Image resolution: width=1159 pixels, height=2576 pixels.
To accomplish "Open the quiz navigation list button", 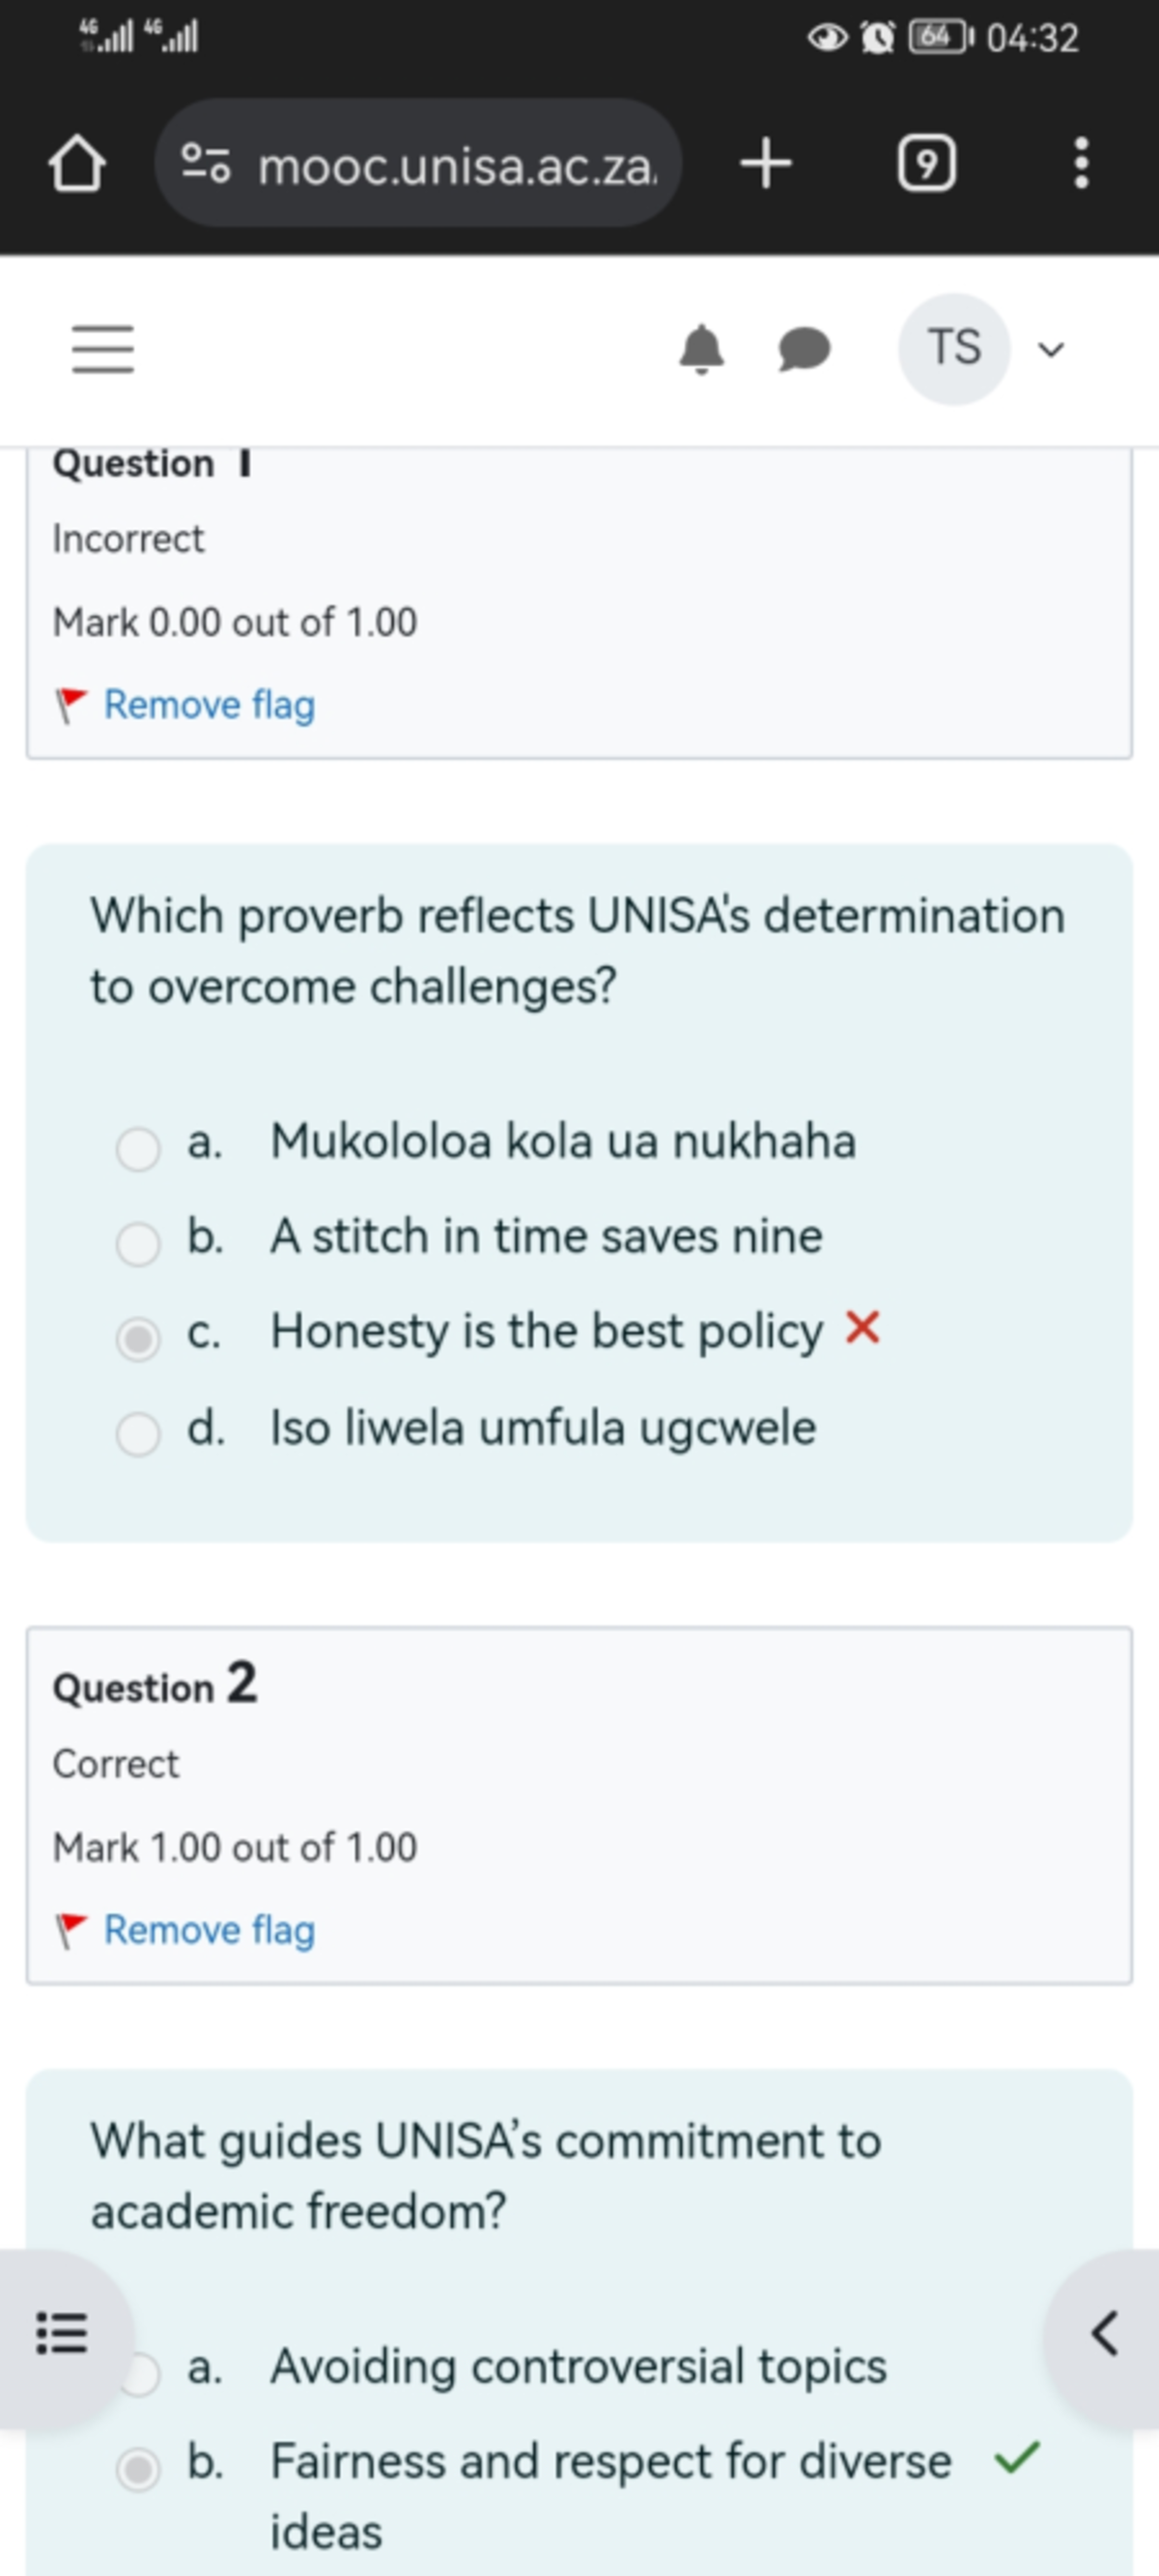I will click(x=62, y=2333).
